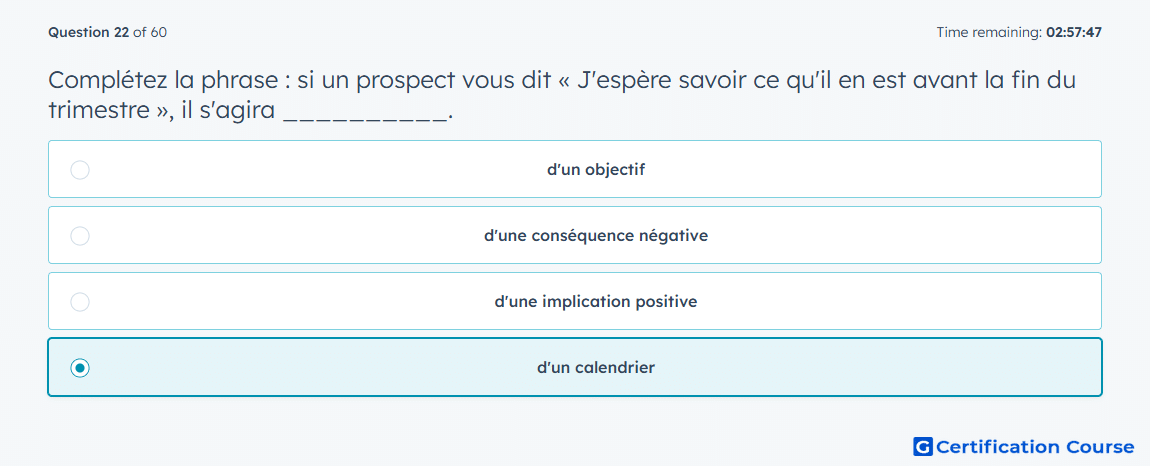Select the "d'une conséquence négative" radio button
Viewport: 1150px width, 466px height.
80,236
